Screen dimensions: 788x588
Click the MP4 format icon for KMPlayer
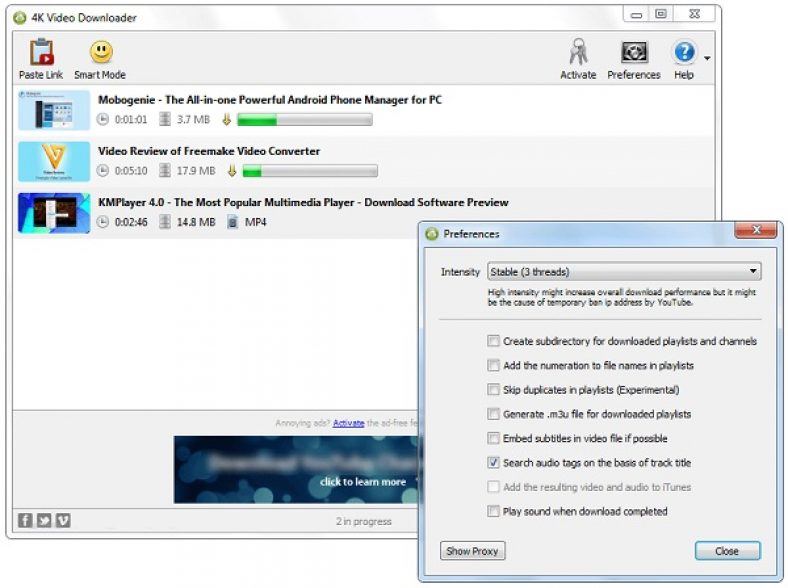pyautogui.click(x=232, y=222)
